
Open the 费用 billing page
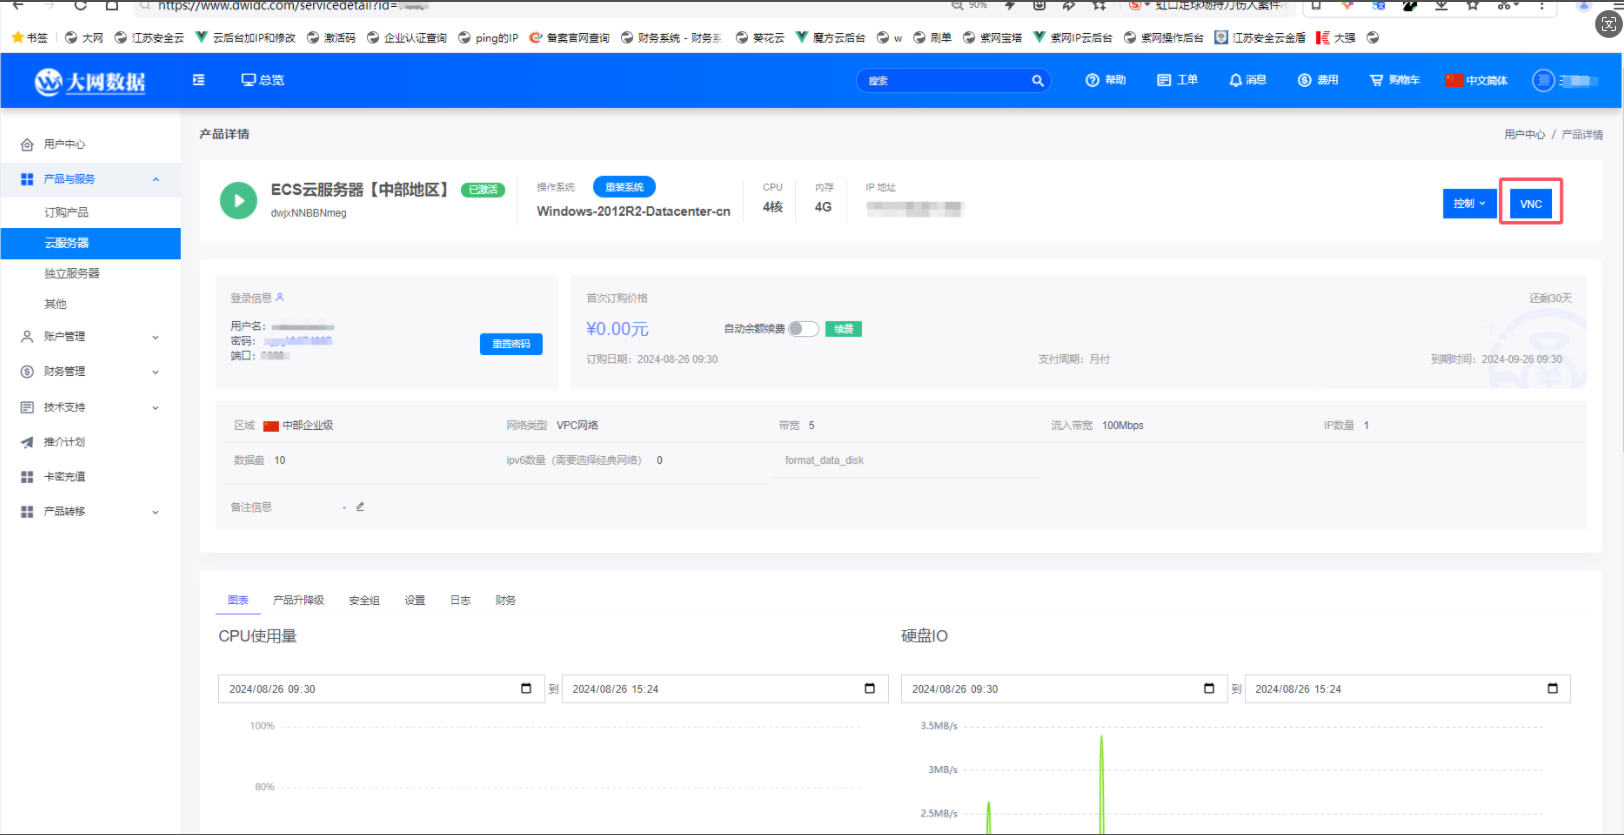click(x=1318, y=80)
